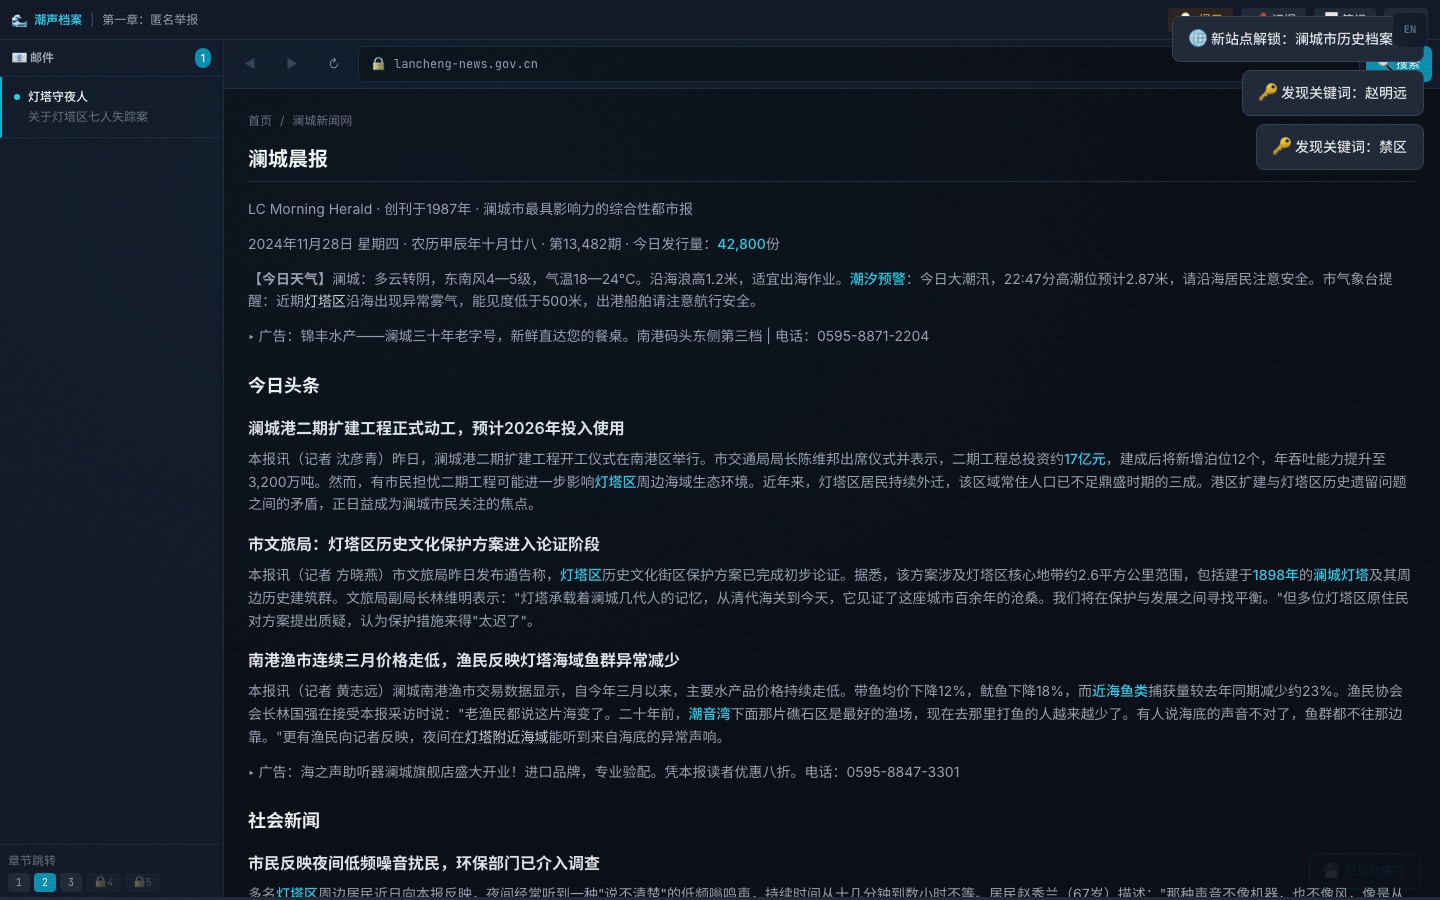Open the 灯塔守夜人 email
The image size is (1440, 900).
click(111, 106)
